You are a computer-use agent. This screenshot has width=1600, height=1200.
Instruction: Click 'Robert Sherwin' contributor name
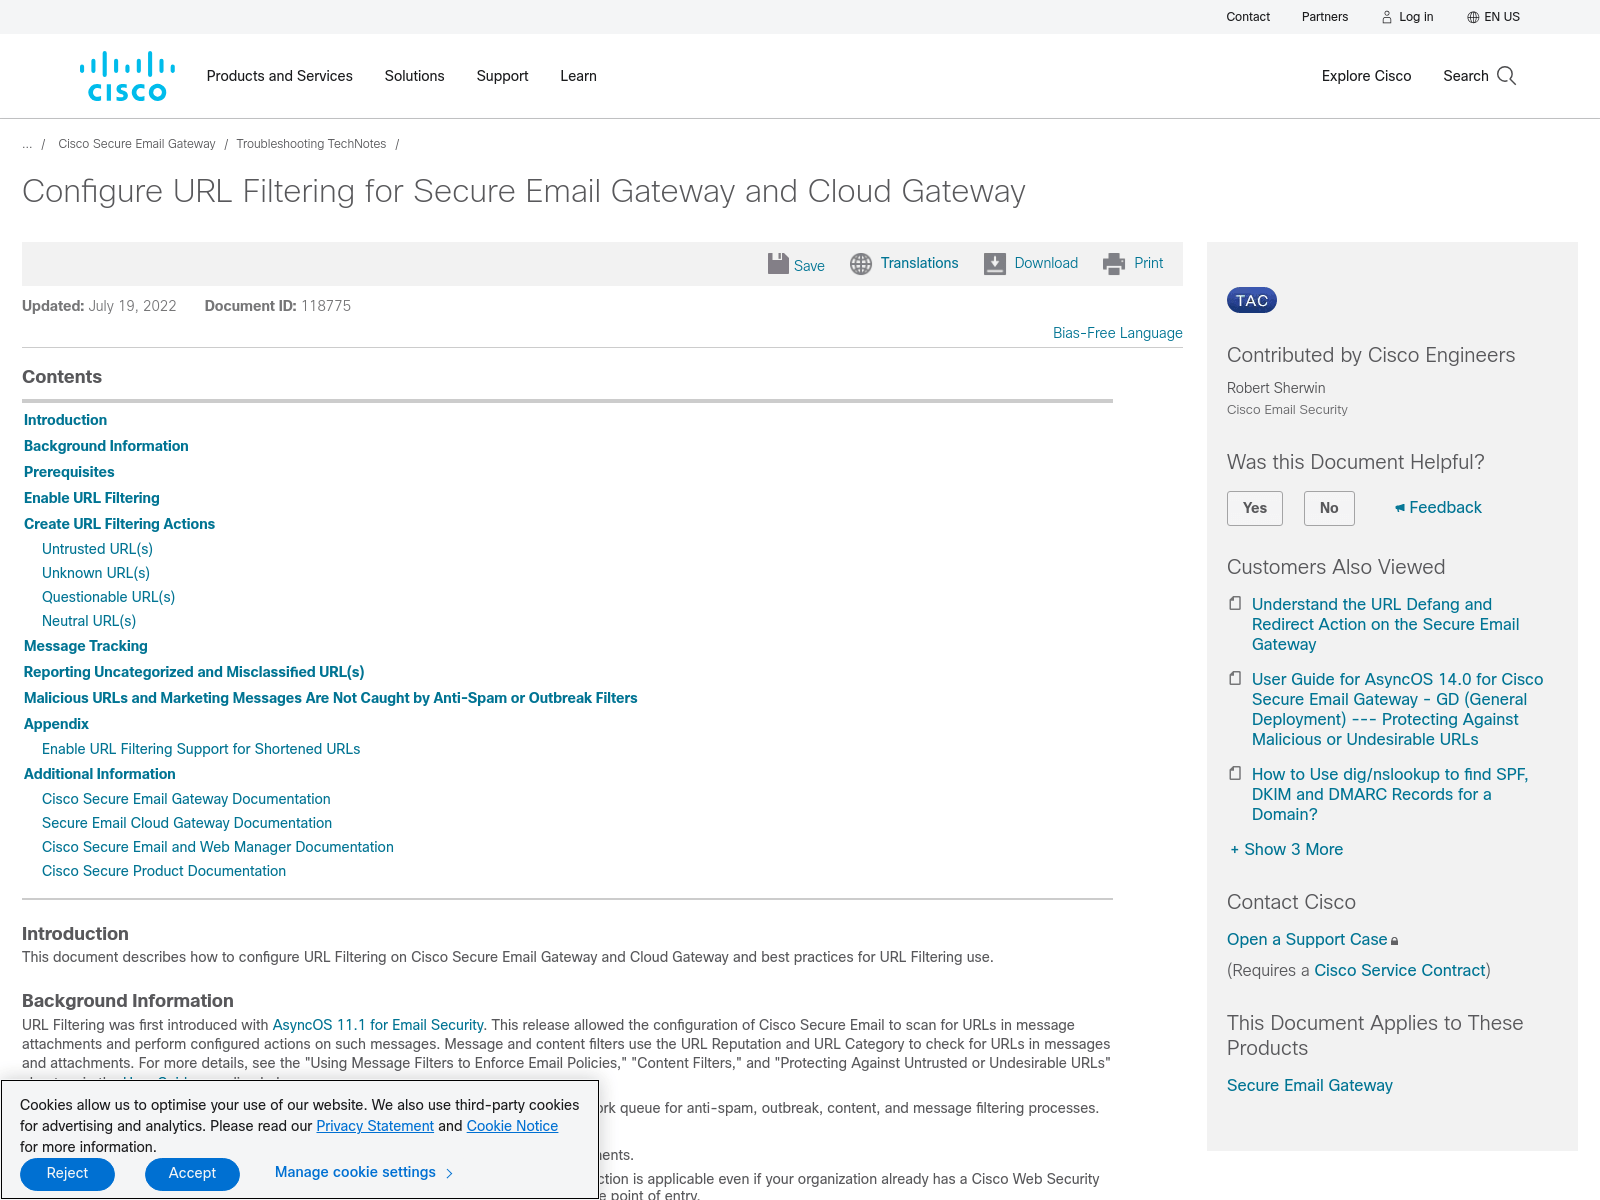pos(1276,388)
